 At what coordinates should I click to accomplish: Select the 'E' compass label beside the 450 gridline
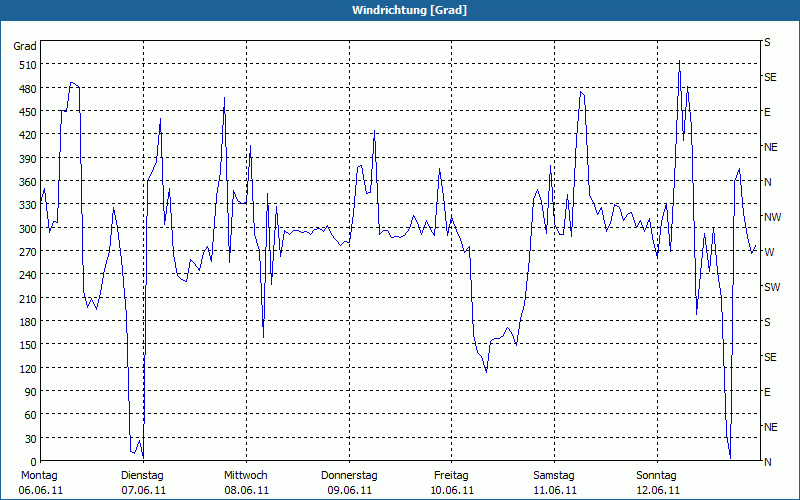tap(767, 112)
